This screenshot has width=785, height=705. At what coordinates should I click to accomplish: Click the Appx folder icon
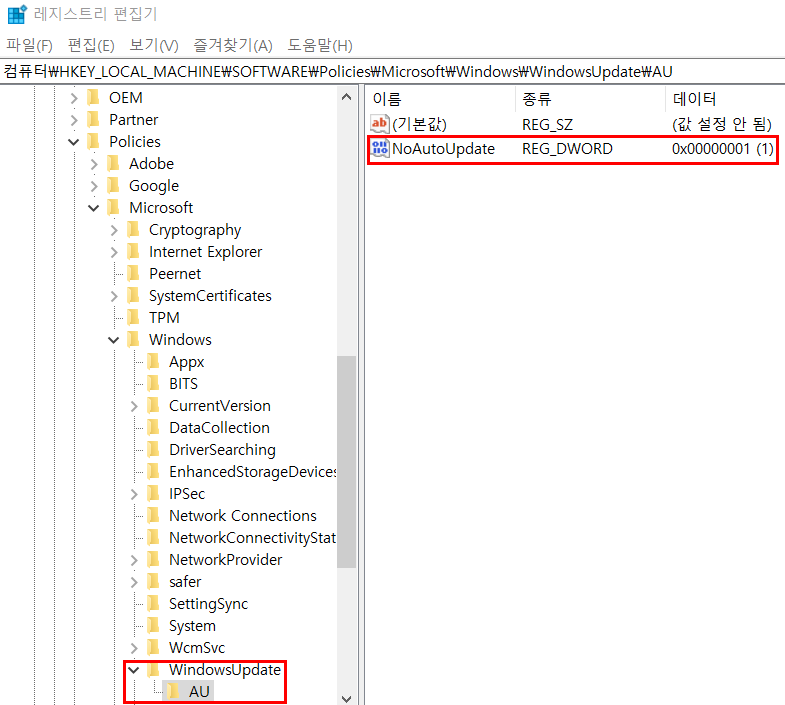[x=154, y=362]
